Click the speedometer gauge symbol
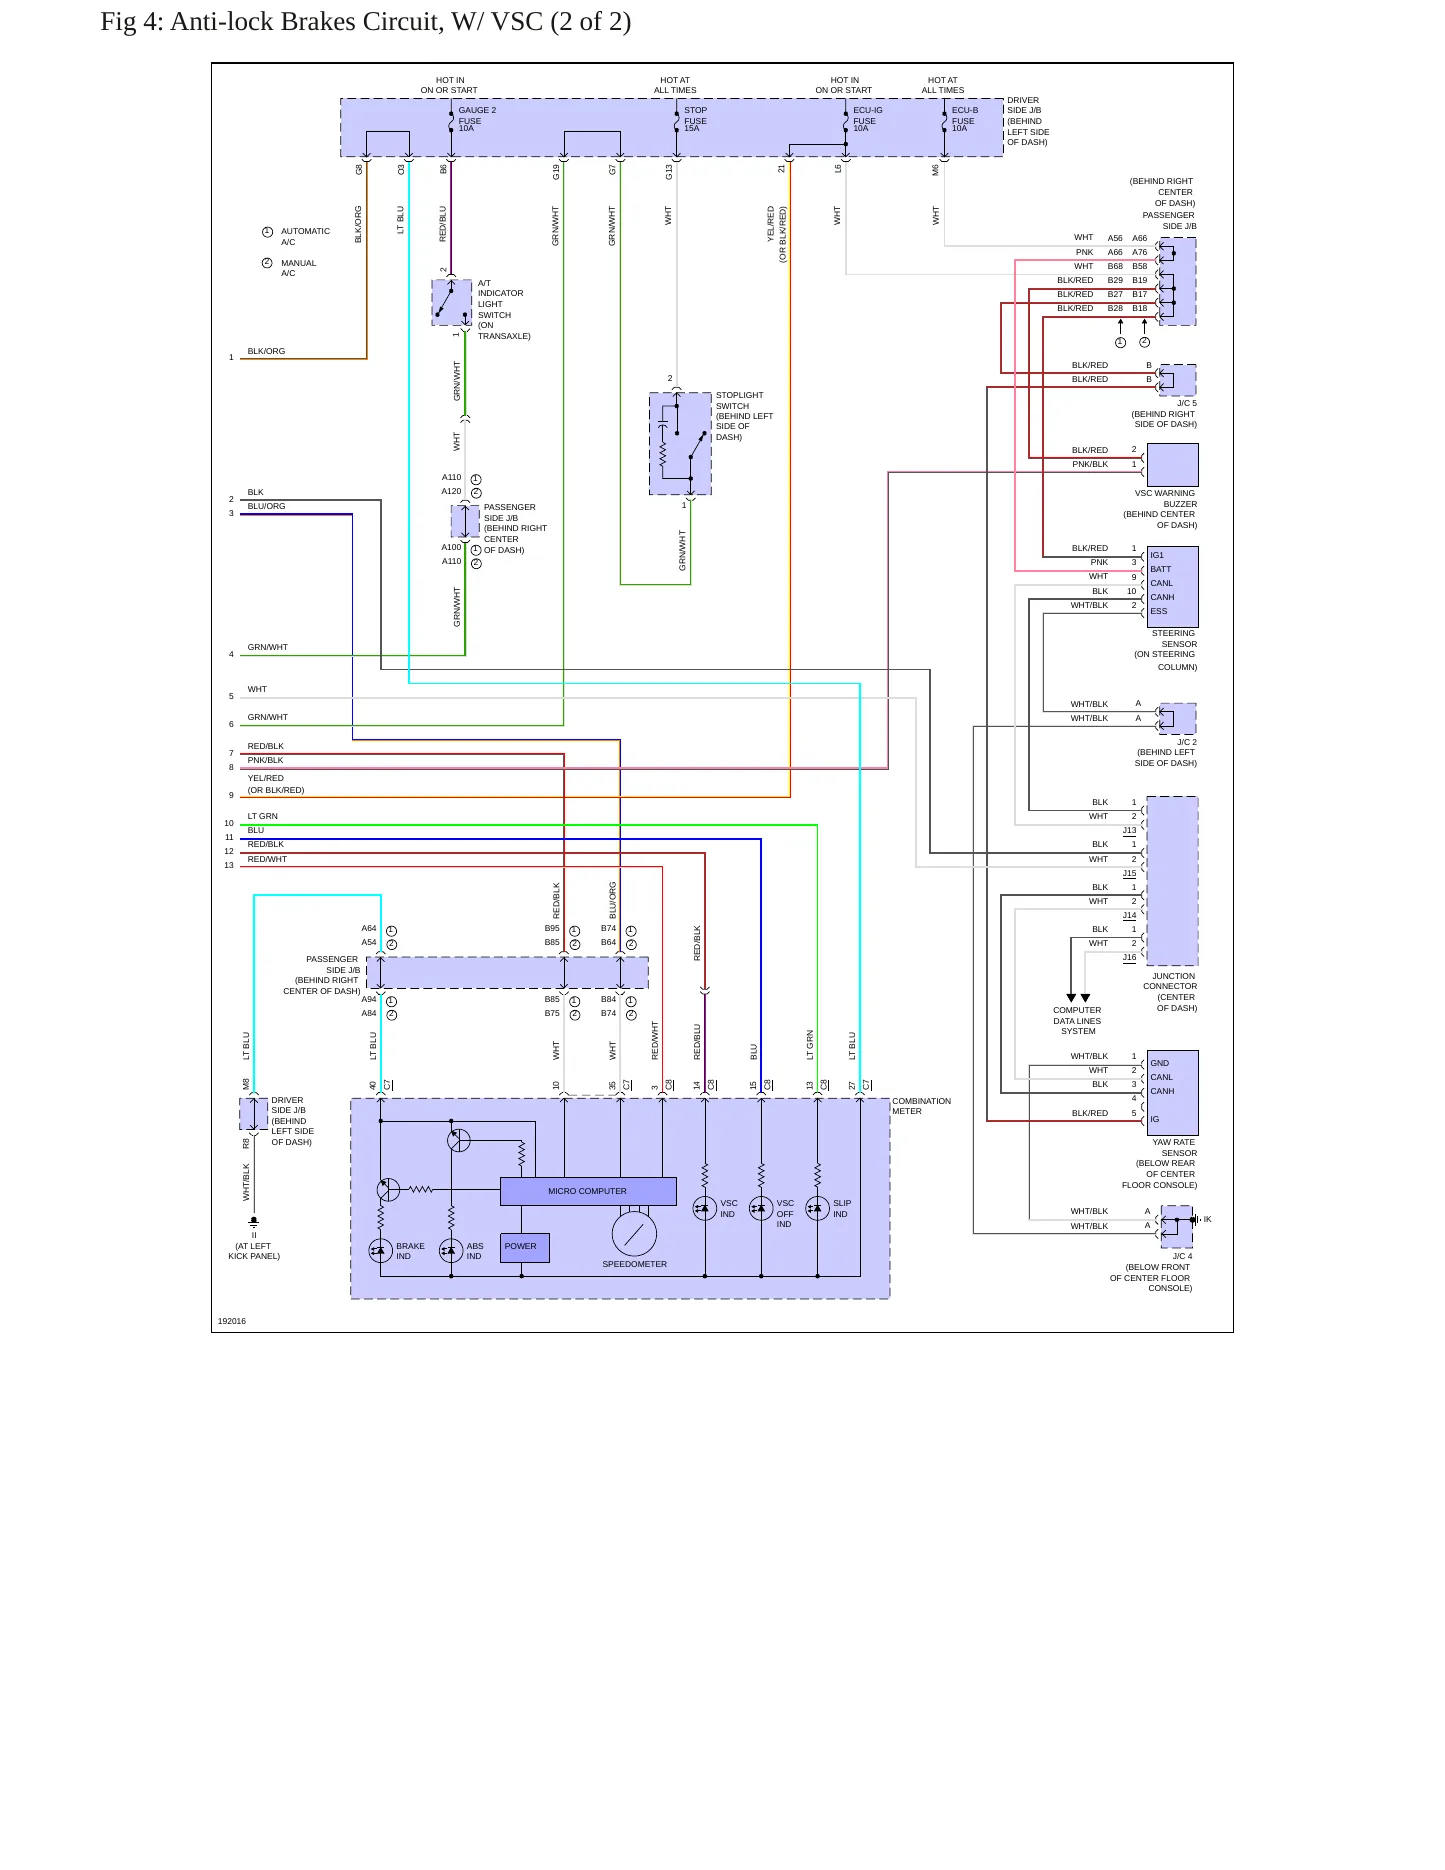This screenshot has width=1445, height=1870. pyautogui.click(x=634, y=1233)
